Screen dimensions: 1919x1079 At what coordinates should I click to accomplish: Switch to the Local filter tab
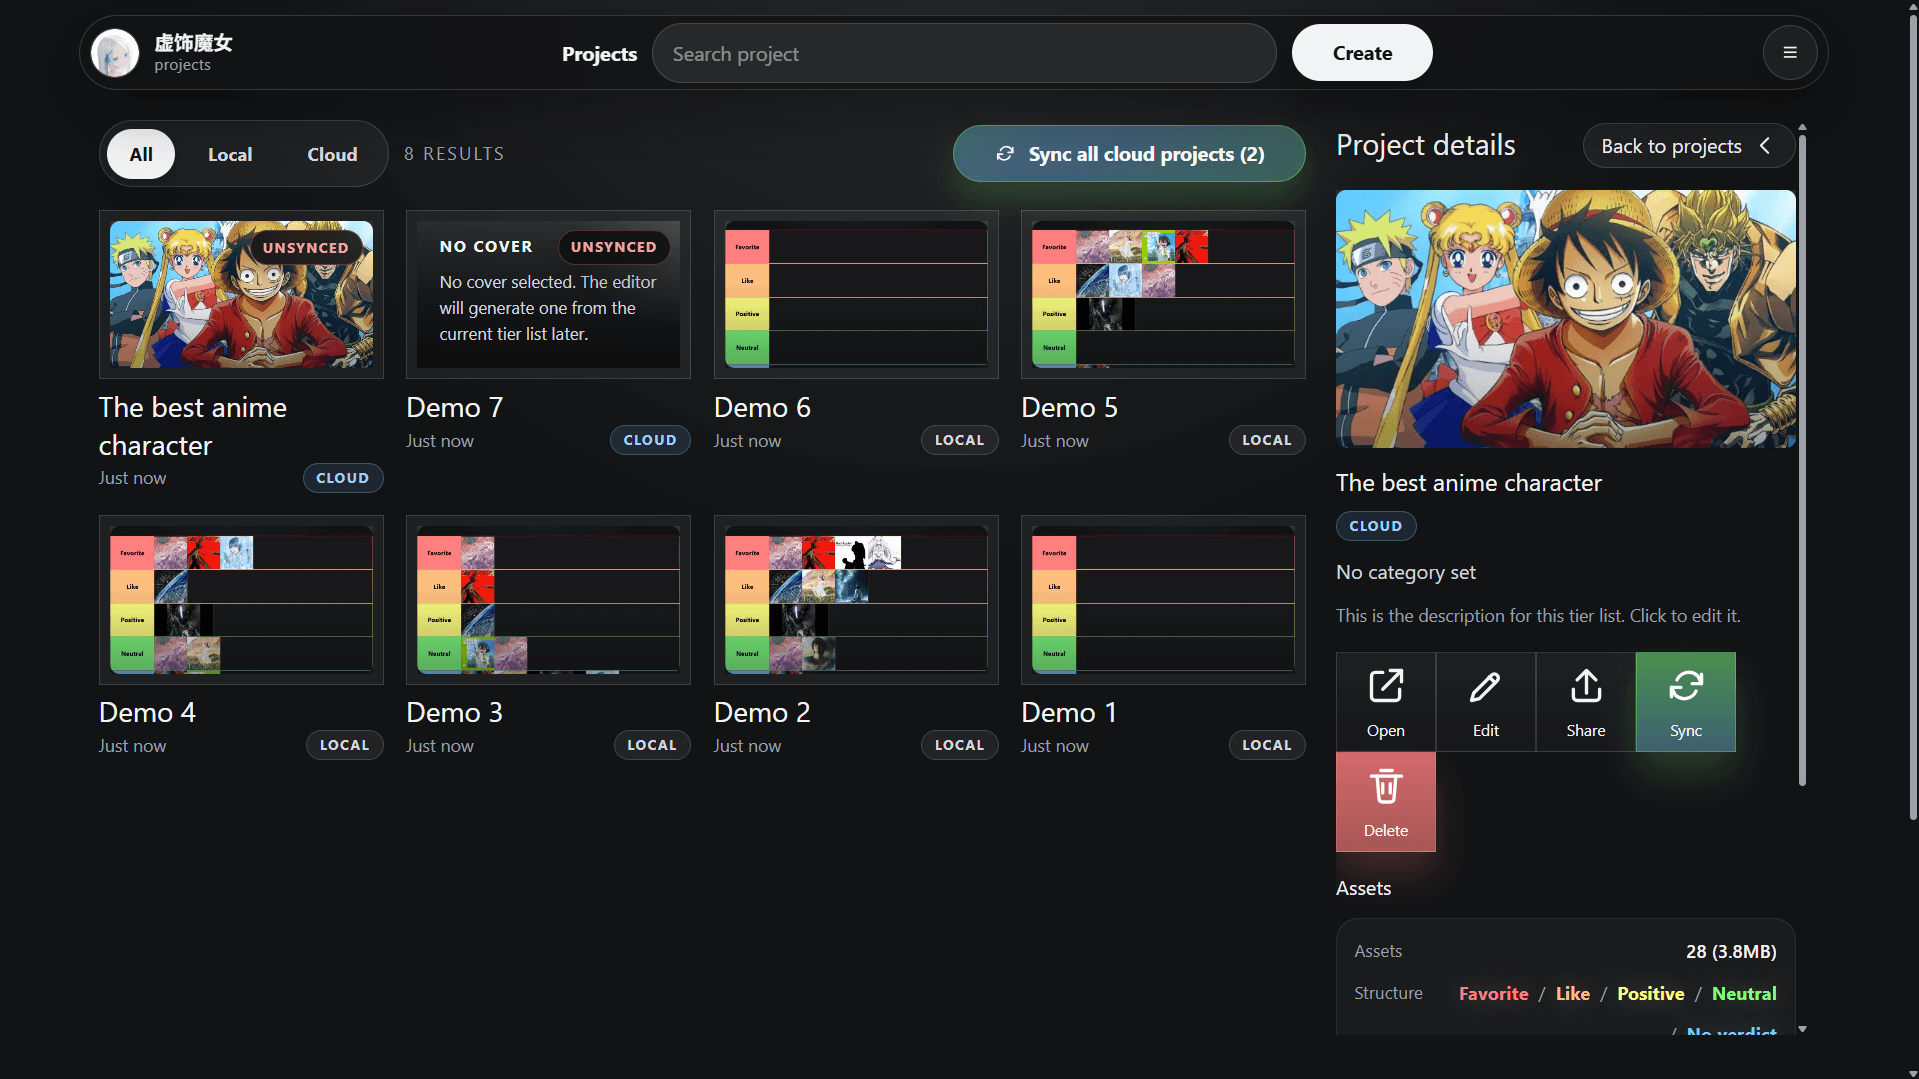(229, 154)
